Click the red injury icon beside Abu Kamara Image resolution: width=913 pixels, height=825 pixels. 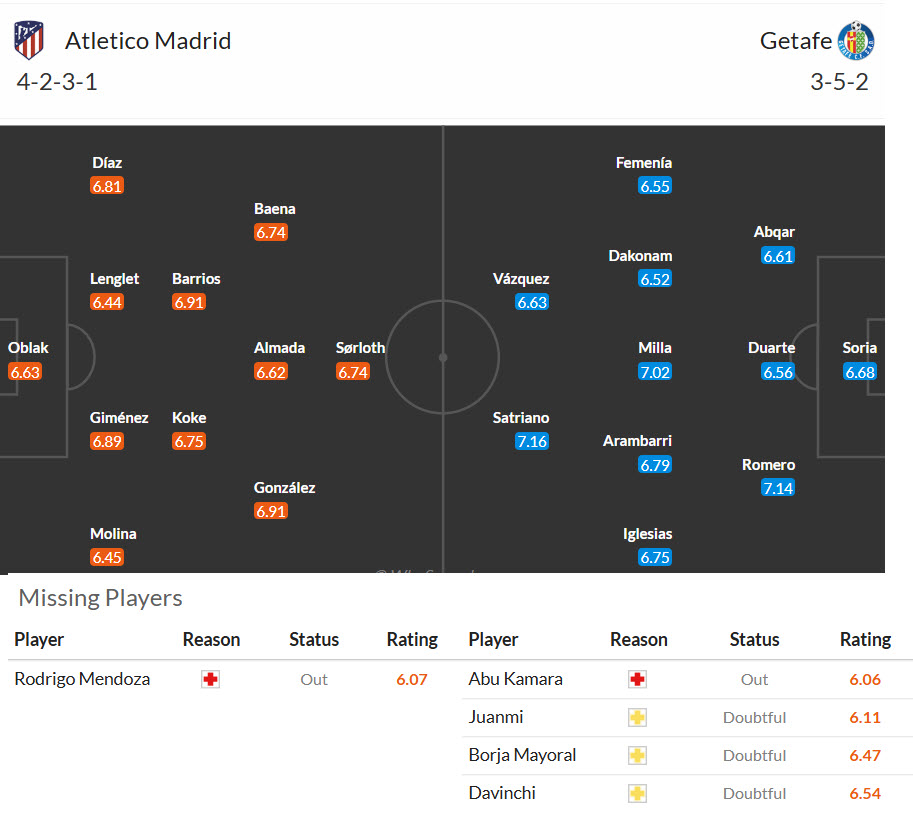pyautogui.click(x=638, y=679)
